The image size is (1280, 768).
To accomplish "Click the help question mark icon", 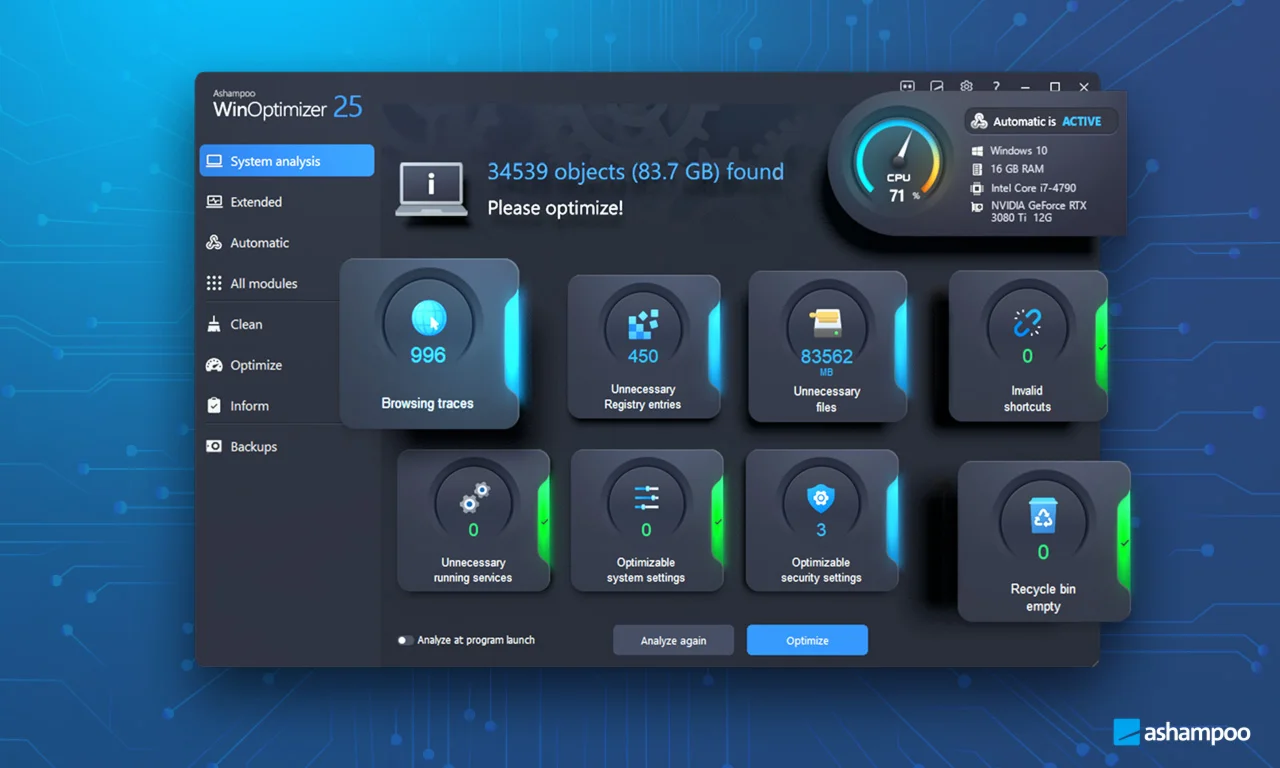I will [996, 87].
